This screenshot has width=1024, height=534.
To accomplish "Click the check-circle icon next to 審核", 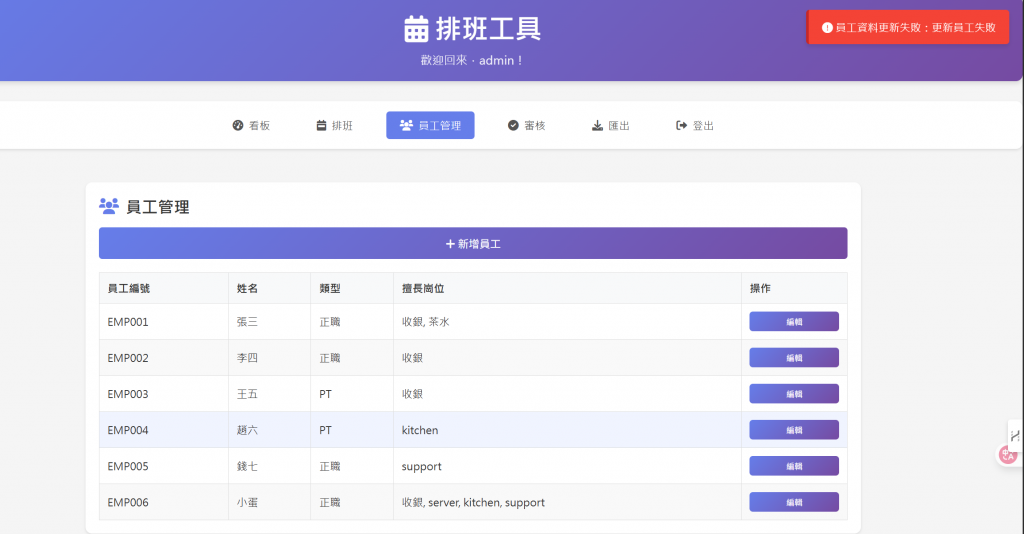I will pos(513,125).
